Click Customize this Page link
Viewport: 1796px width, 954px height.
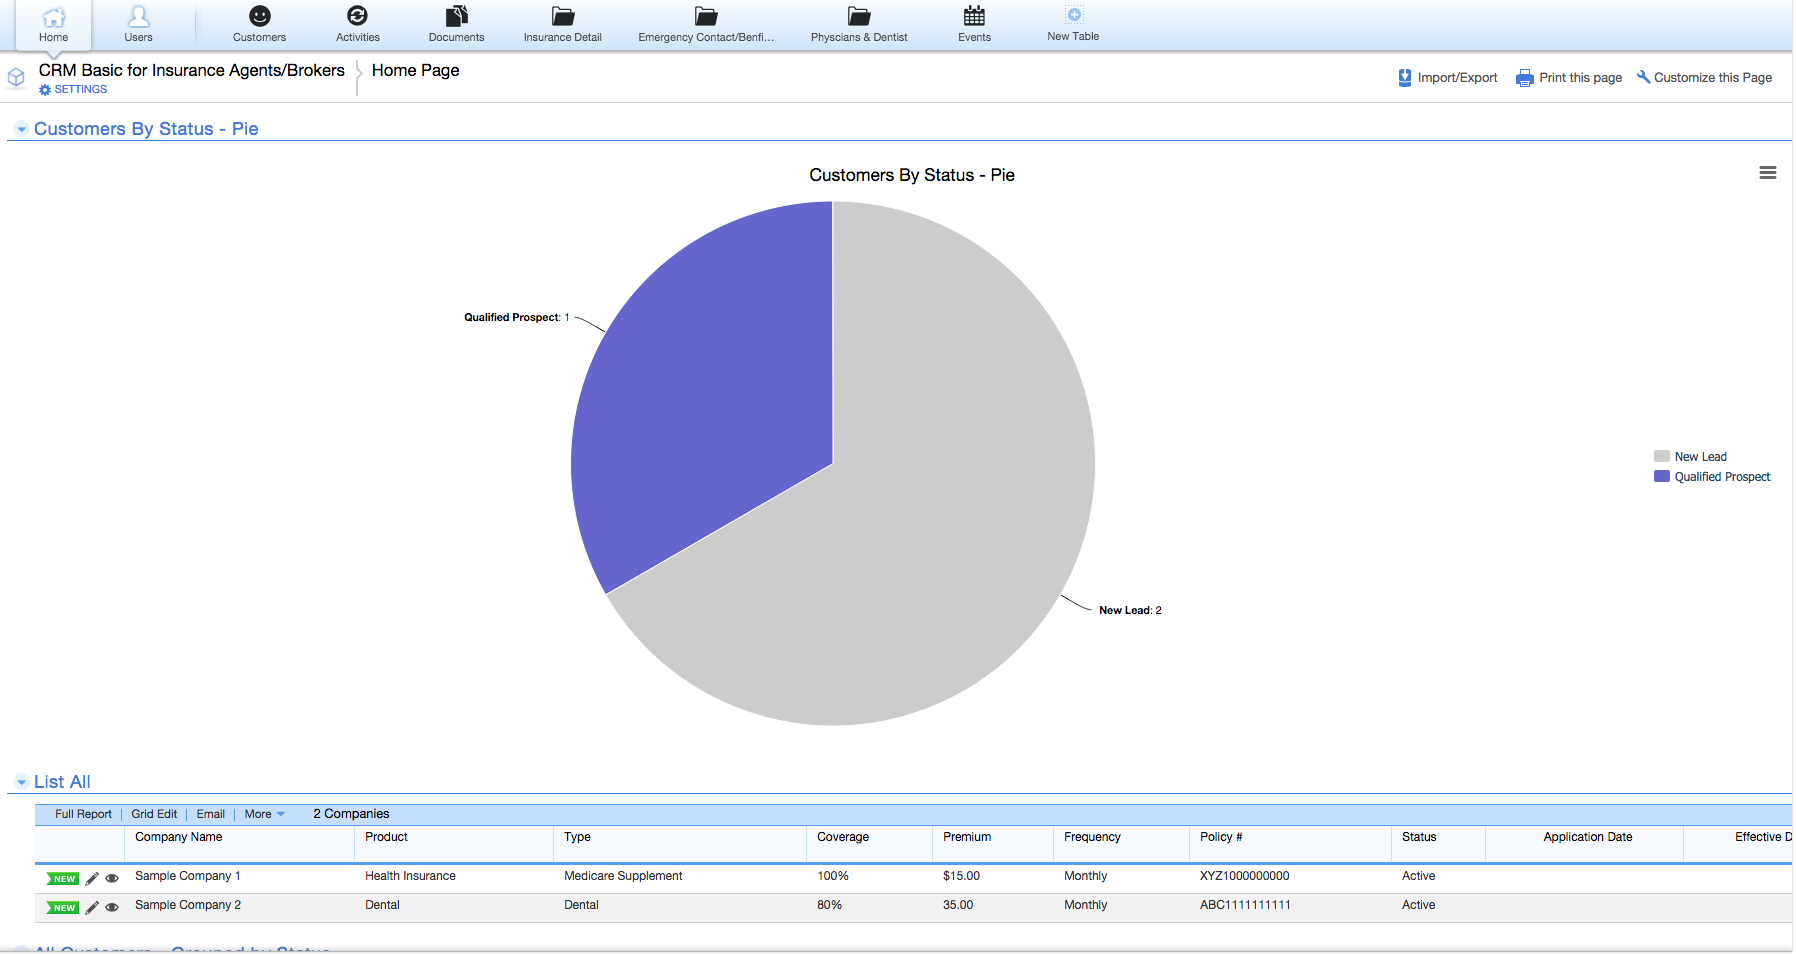click(x=1712, y=78)
